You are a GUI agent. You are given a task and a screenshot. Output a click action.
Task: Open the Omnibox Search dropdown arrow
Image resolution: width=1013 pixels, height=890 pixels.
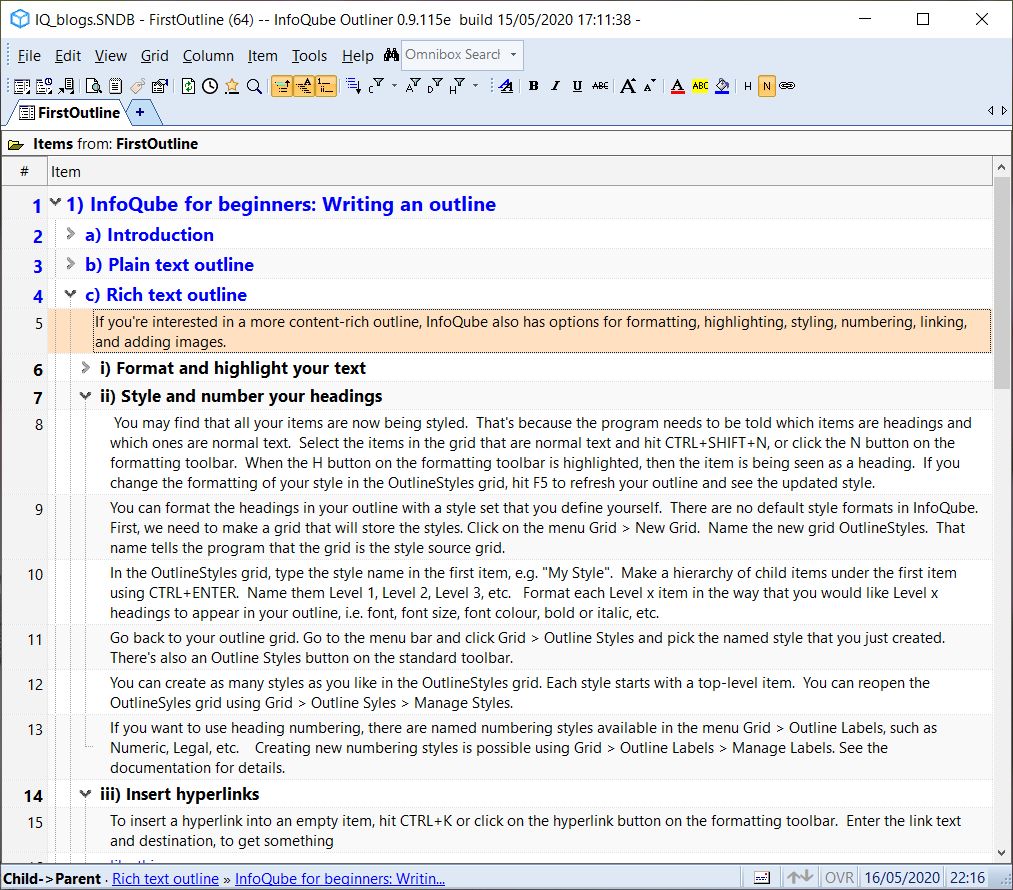pos(514,55)
